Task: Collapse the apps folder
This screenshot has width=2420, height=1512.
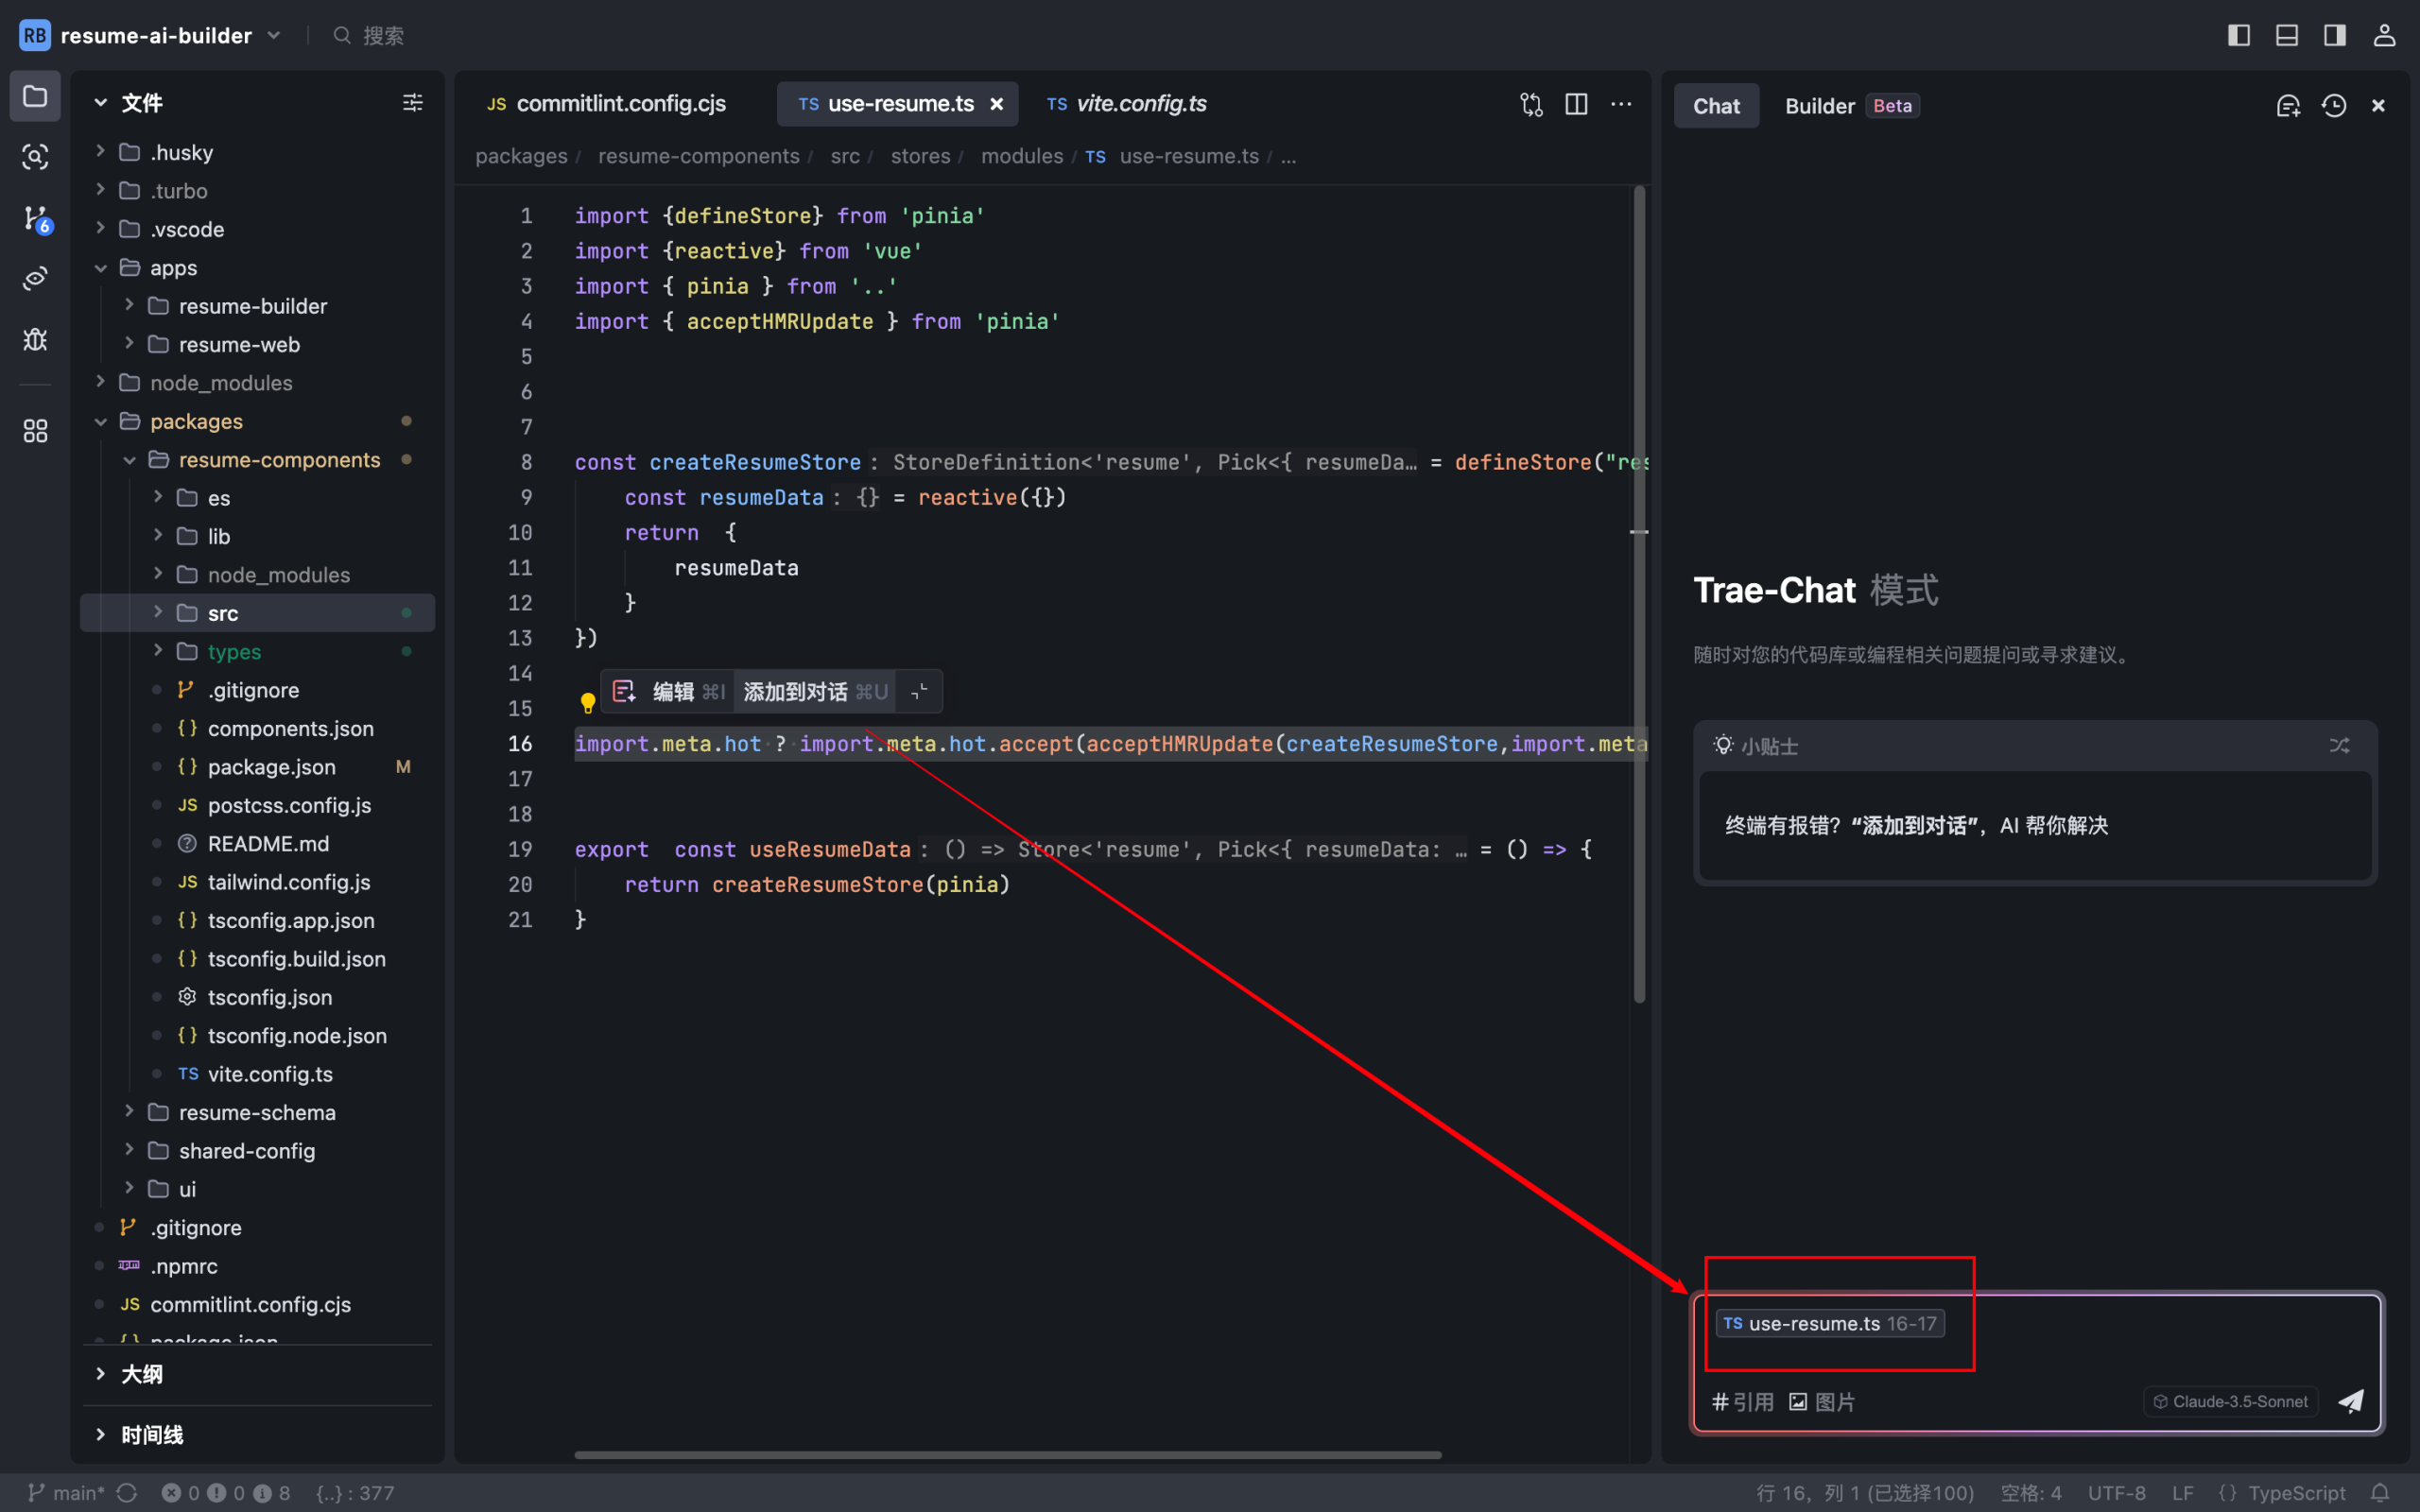Action: 100,268
